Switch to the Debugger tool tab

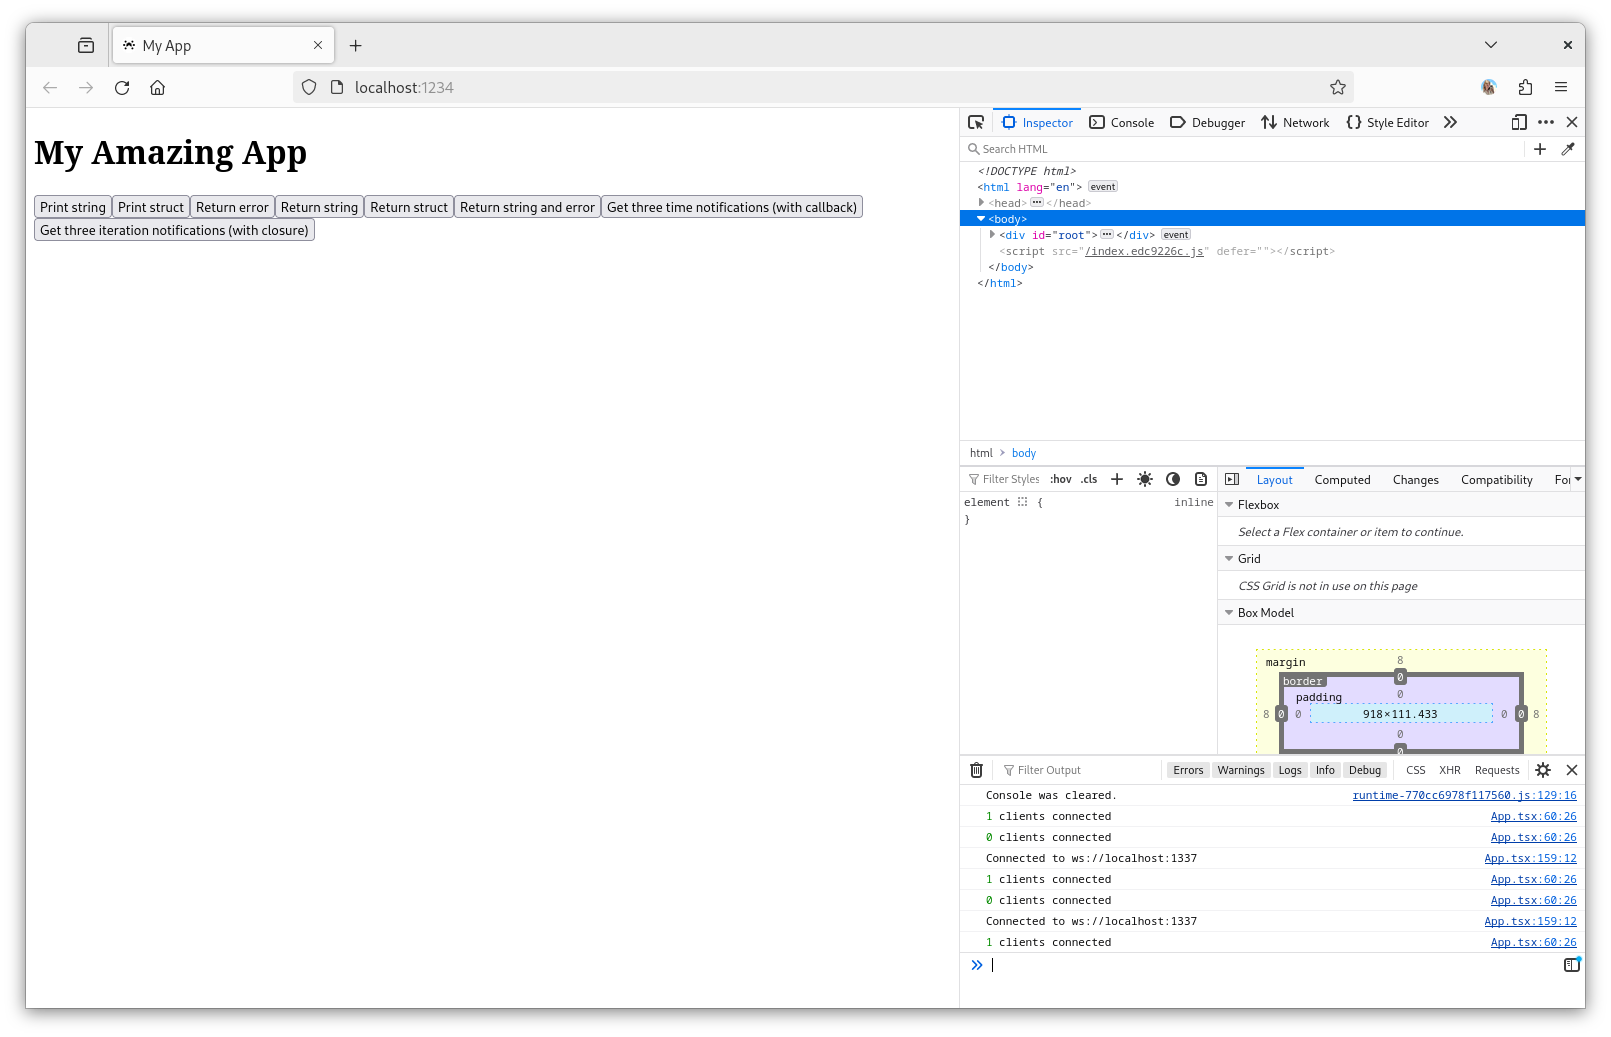[x=1208, y=122]
